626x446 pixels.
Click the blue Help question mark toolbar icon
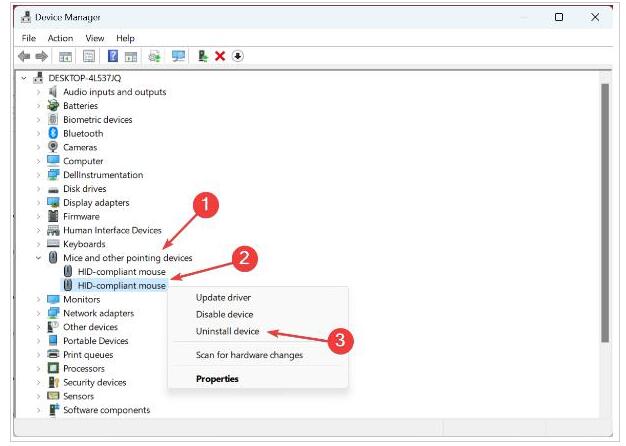113,56
